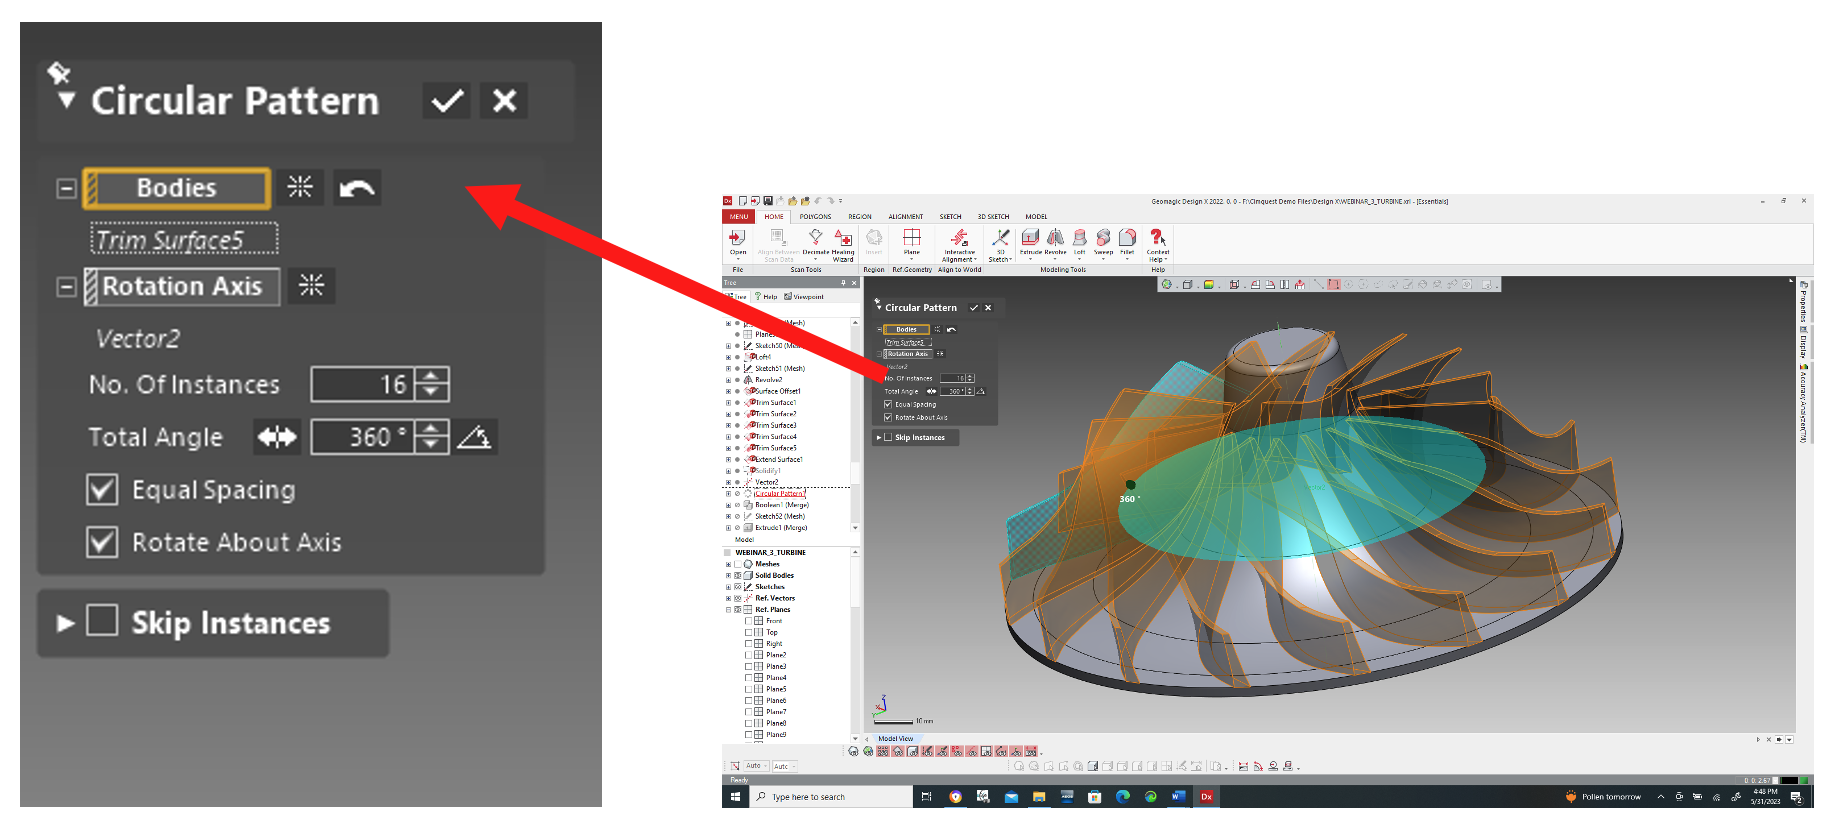Click the enlarged Total Angle 360° input field
Viewport: 1830px width, 840px height.
click(x=362, y=437)
